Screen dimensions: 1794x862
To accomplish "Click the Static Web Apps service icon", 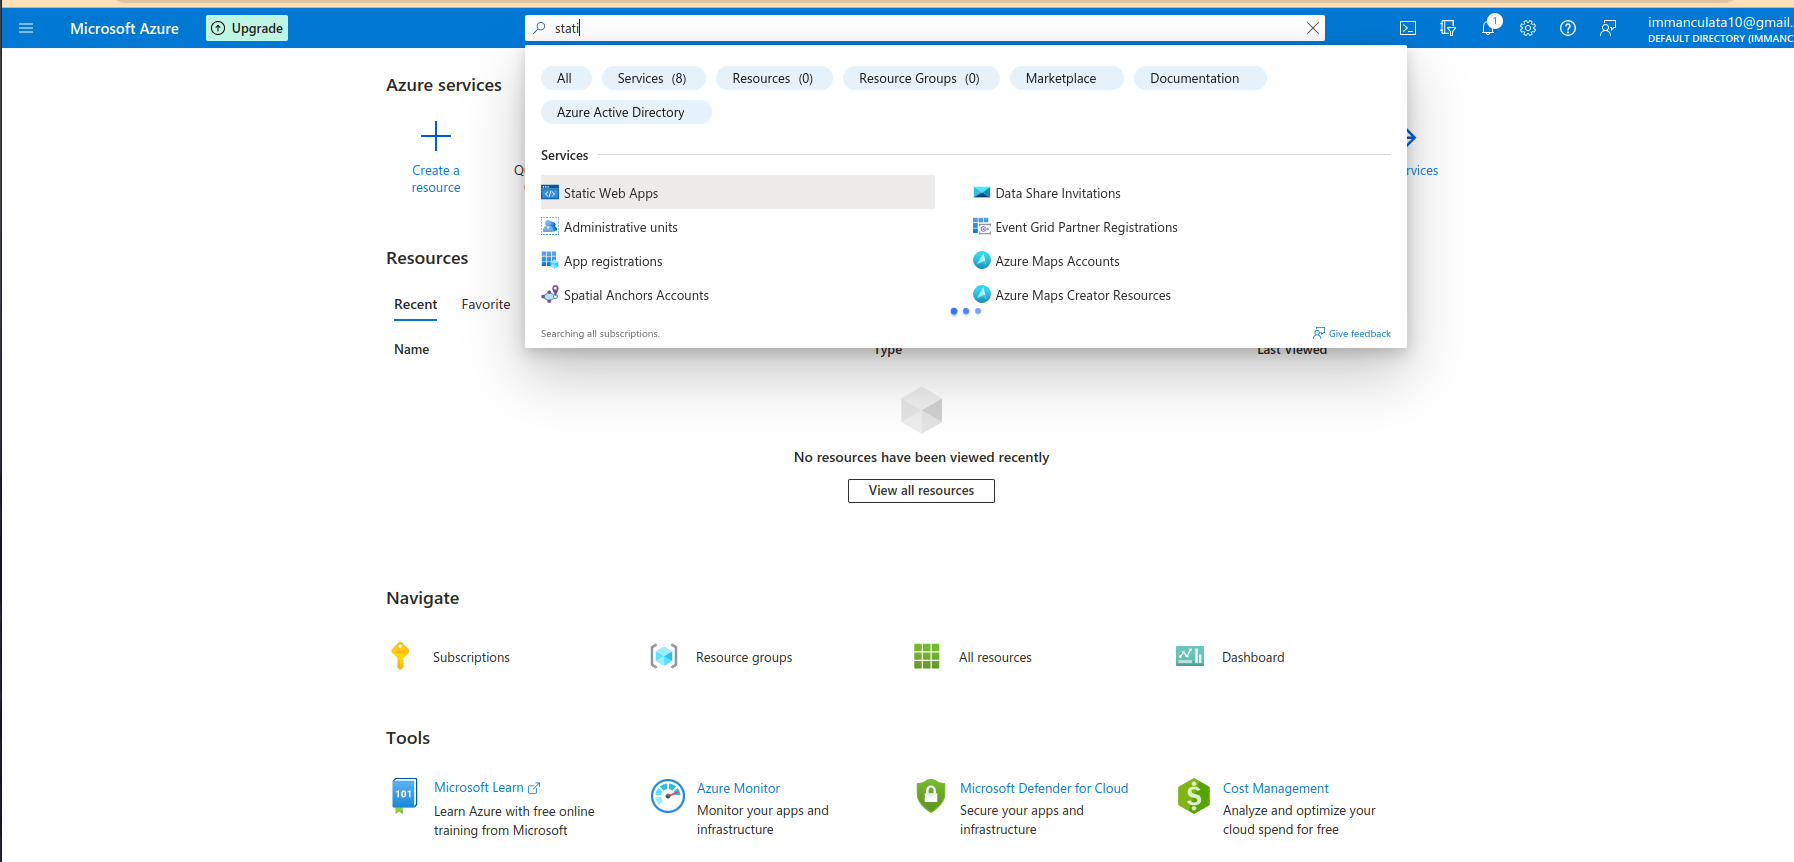I will [x=550, y=192].
